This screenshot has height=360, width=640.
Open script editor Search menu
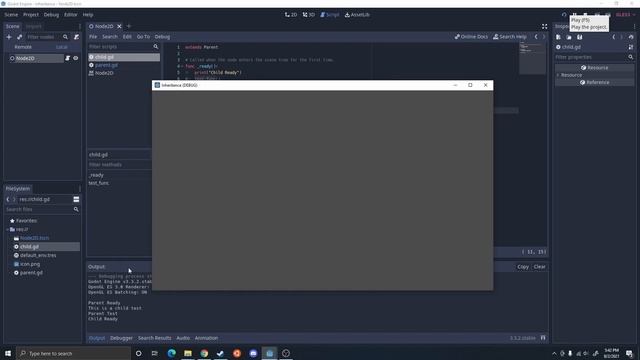click(110, 37)
